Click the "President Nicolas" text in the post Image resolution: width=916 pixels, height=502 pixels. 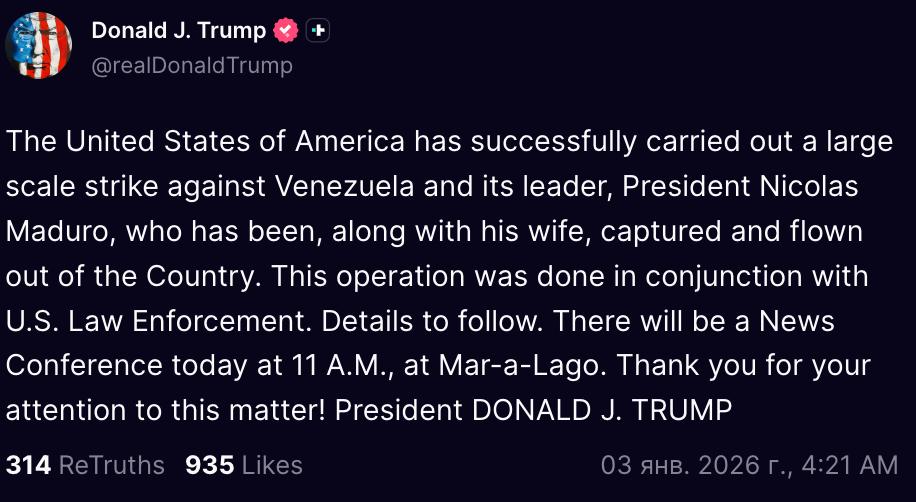754,186
